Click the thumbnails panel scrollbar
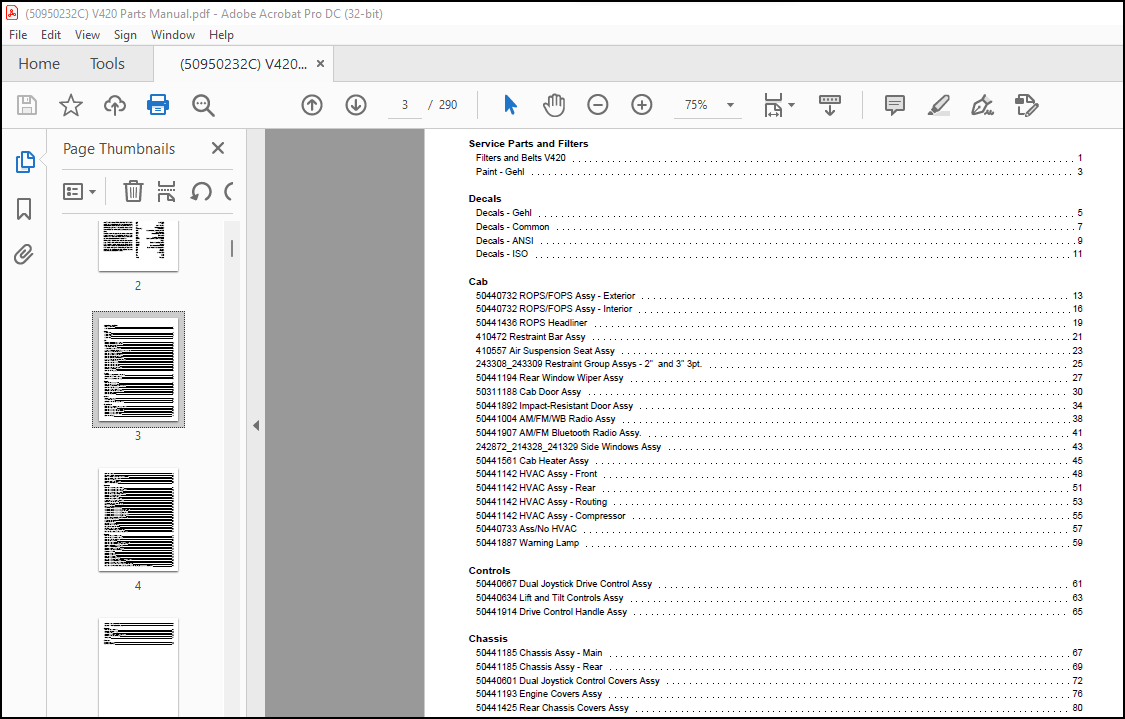The image size is (1125, 719). 232,248
